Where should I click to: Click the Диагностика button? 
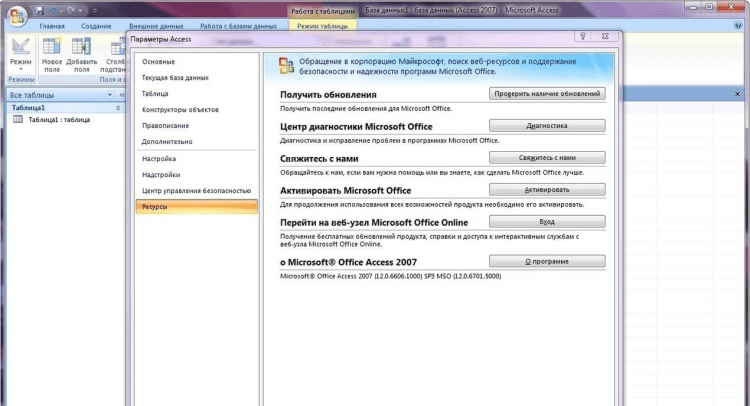pyautogui.click(x=547, y=126)
